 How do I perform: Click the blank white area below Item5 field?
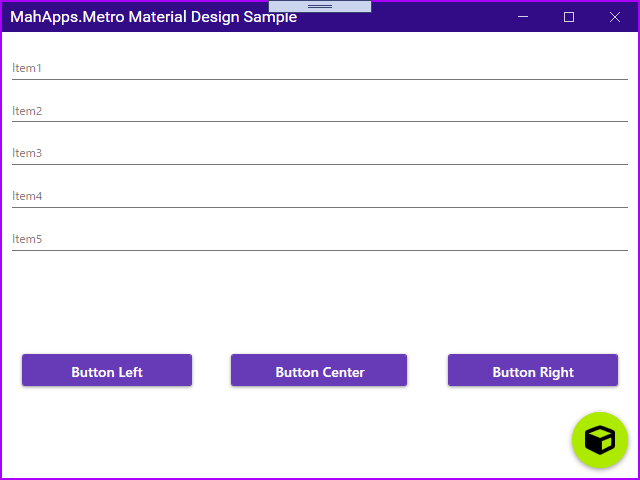coord(320,300)
